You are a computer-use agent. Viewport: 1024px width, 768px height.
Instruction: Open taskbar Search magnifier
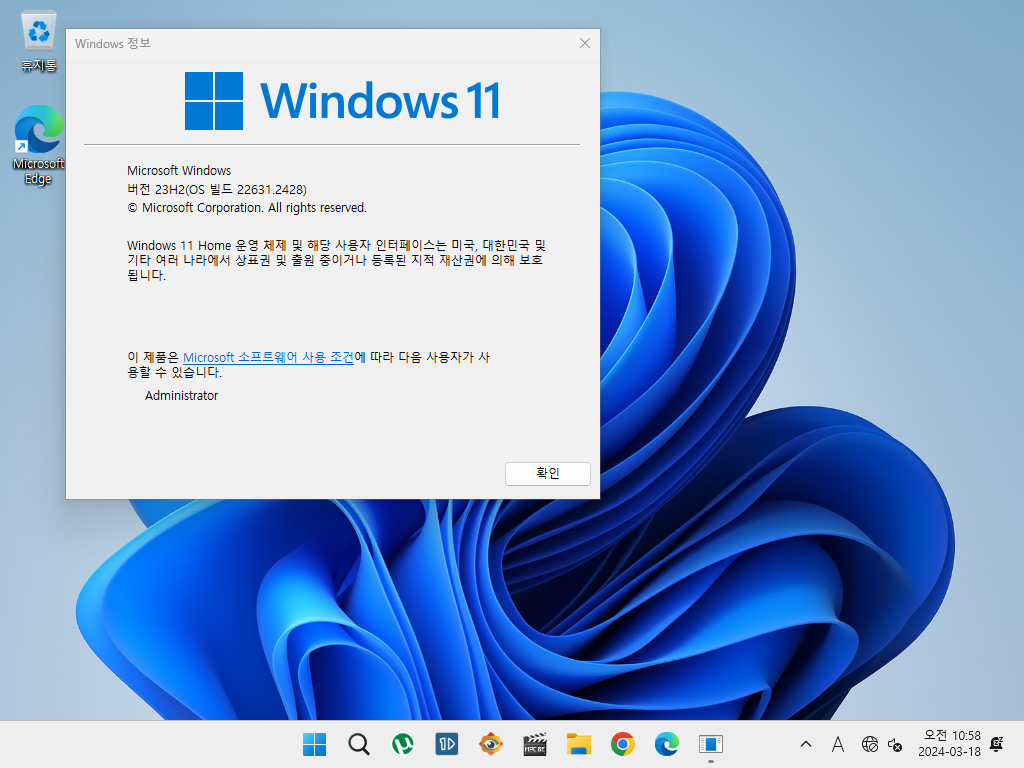(x=359, y=744)
